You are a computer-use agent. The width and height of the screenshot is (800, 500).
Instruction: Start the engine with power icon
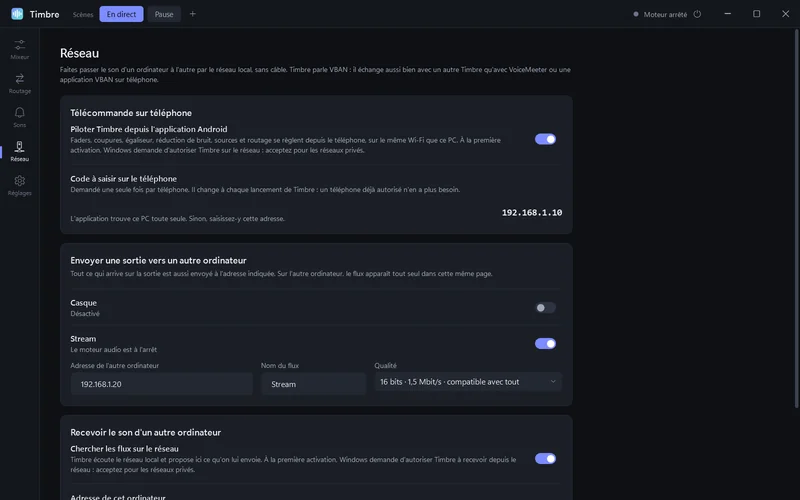coord(697,14)
